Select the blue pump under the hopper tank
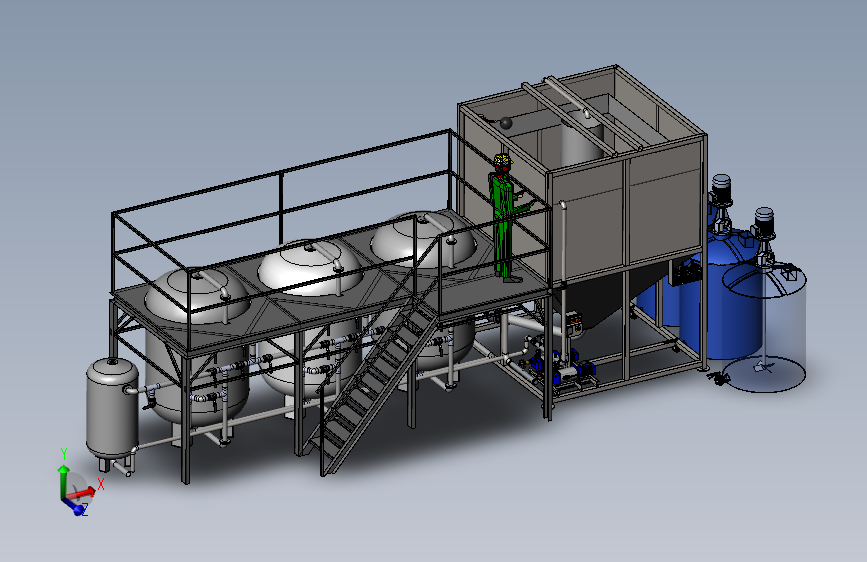This screenshot has height=562, width=867. click(x=572, y=372)
